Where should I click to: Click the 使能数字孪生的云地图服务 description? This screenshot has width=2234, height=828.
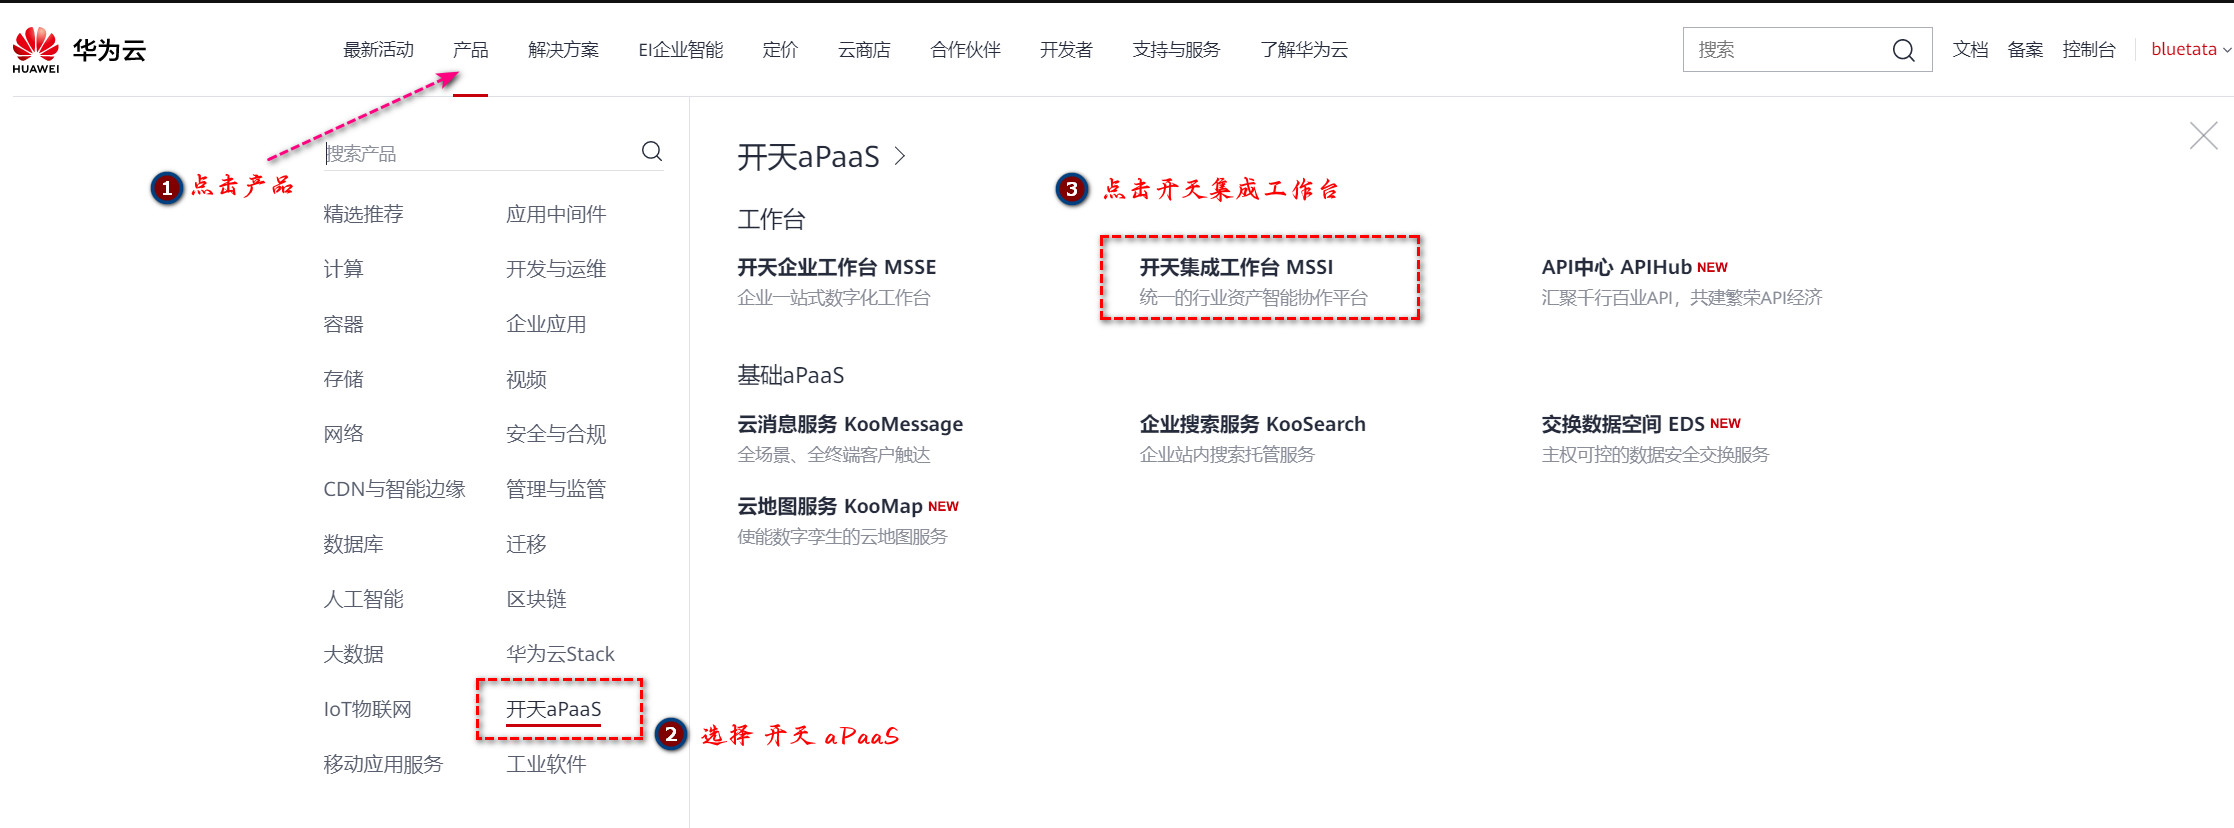pyautogui.click(x=842, y=537)
